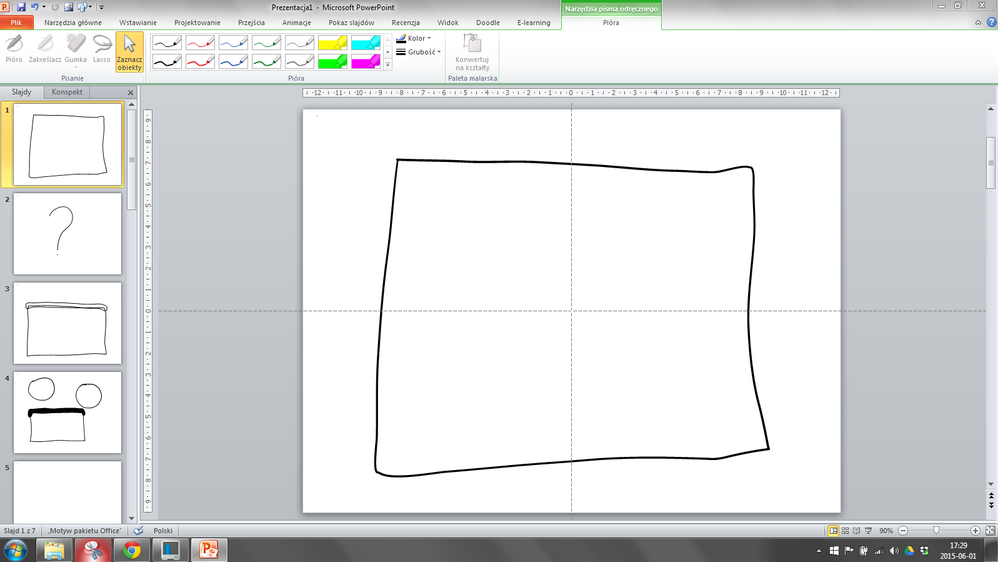Image resolution: width=998 pixels, height=562 pixels.
Task: Choose the red pen style in top row
Action: pos(200,42)
